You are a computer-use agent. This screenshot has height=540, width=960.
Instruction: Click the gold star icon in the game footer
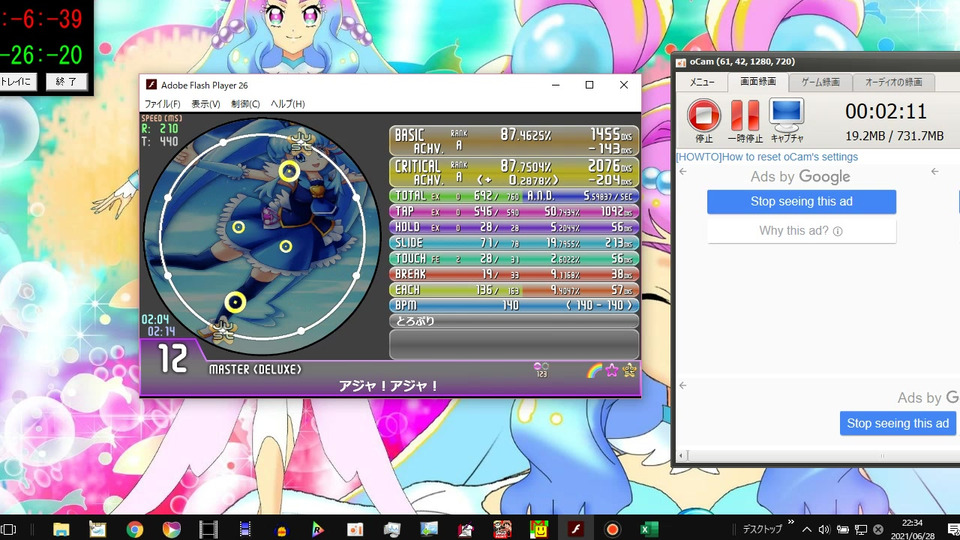[x=629, y=370]
